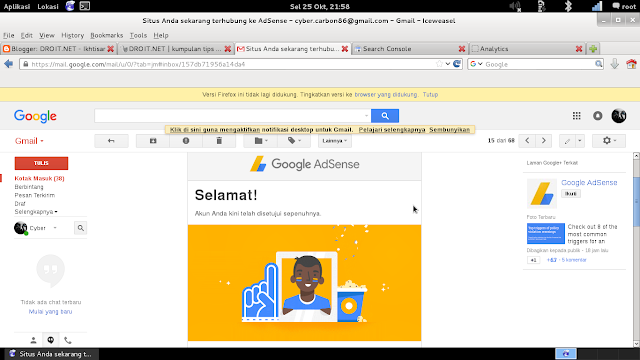640x360 pixels.
Task: Switch to the Analytics tab
Action: pos(527,49)
